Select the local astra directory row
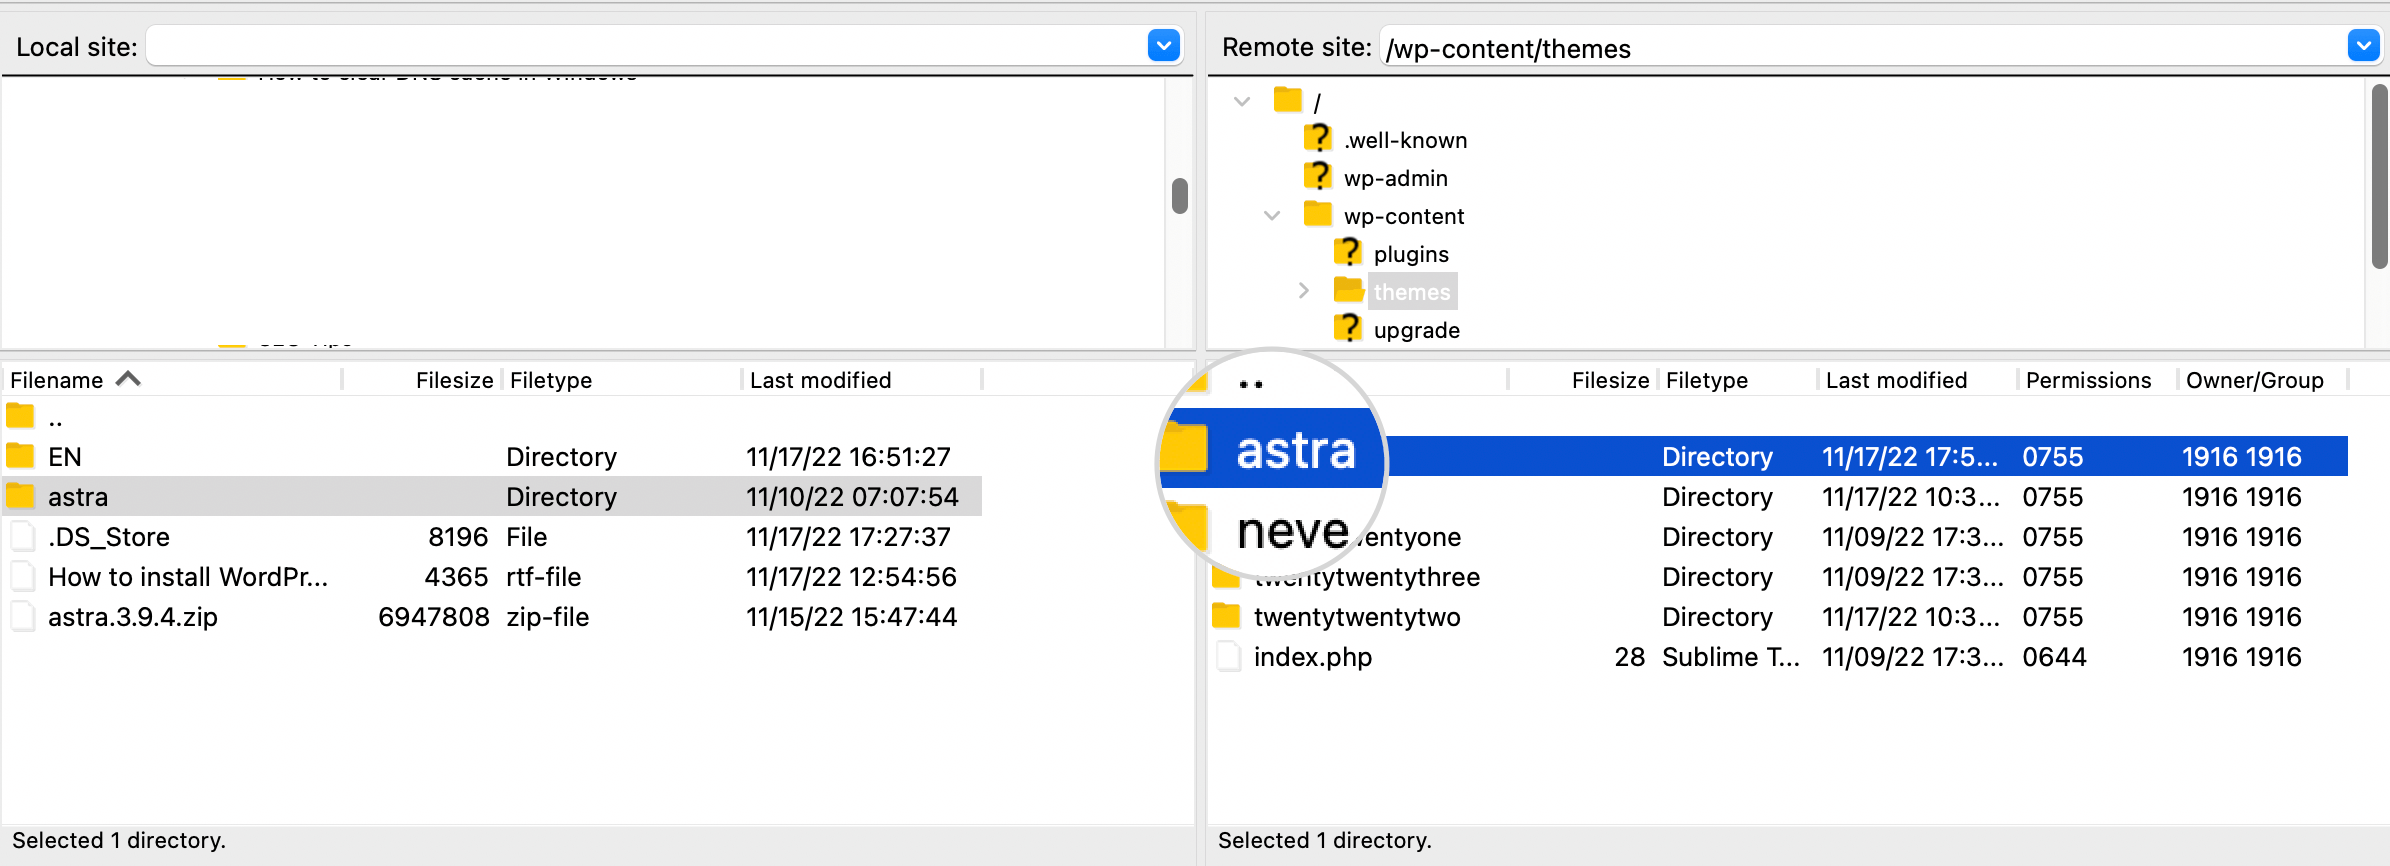This screenshot has height=866, width=2390. [x=492, y=496]
